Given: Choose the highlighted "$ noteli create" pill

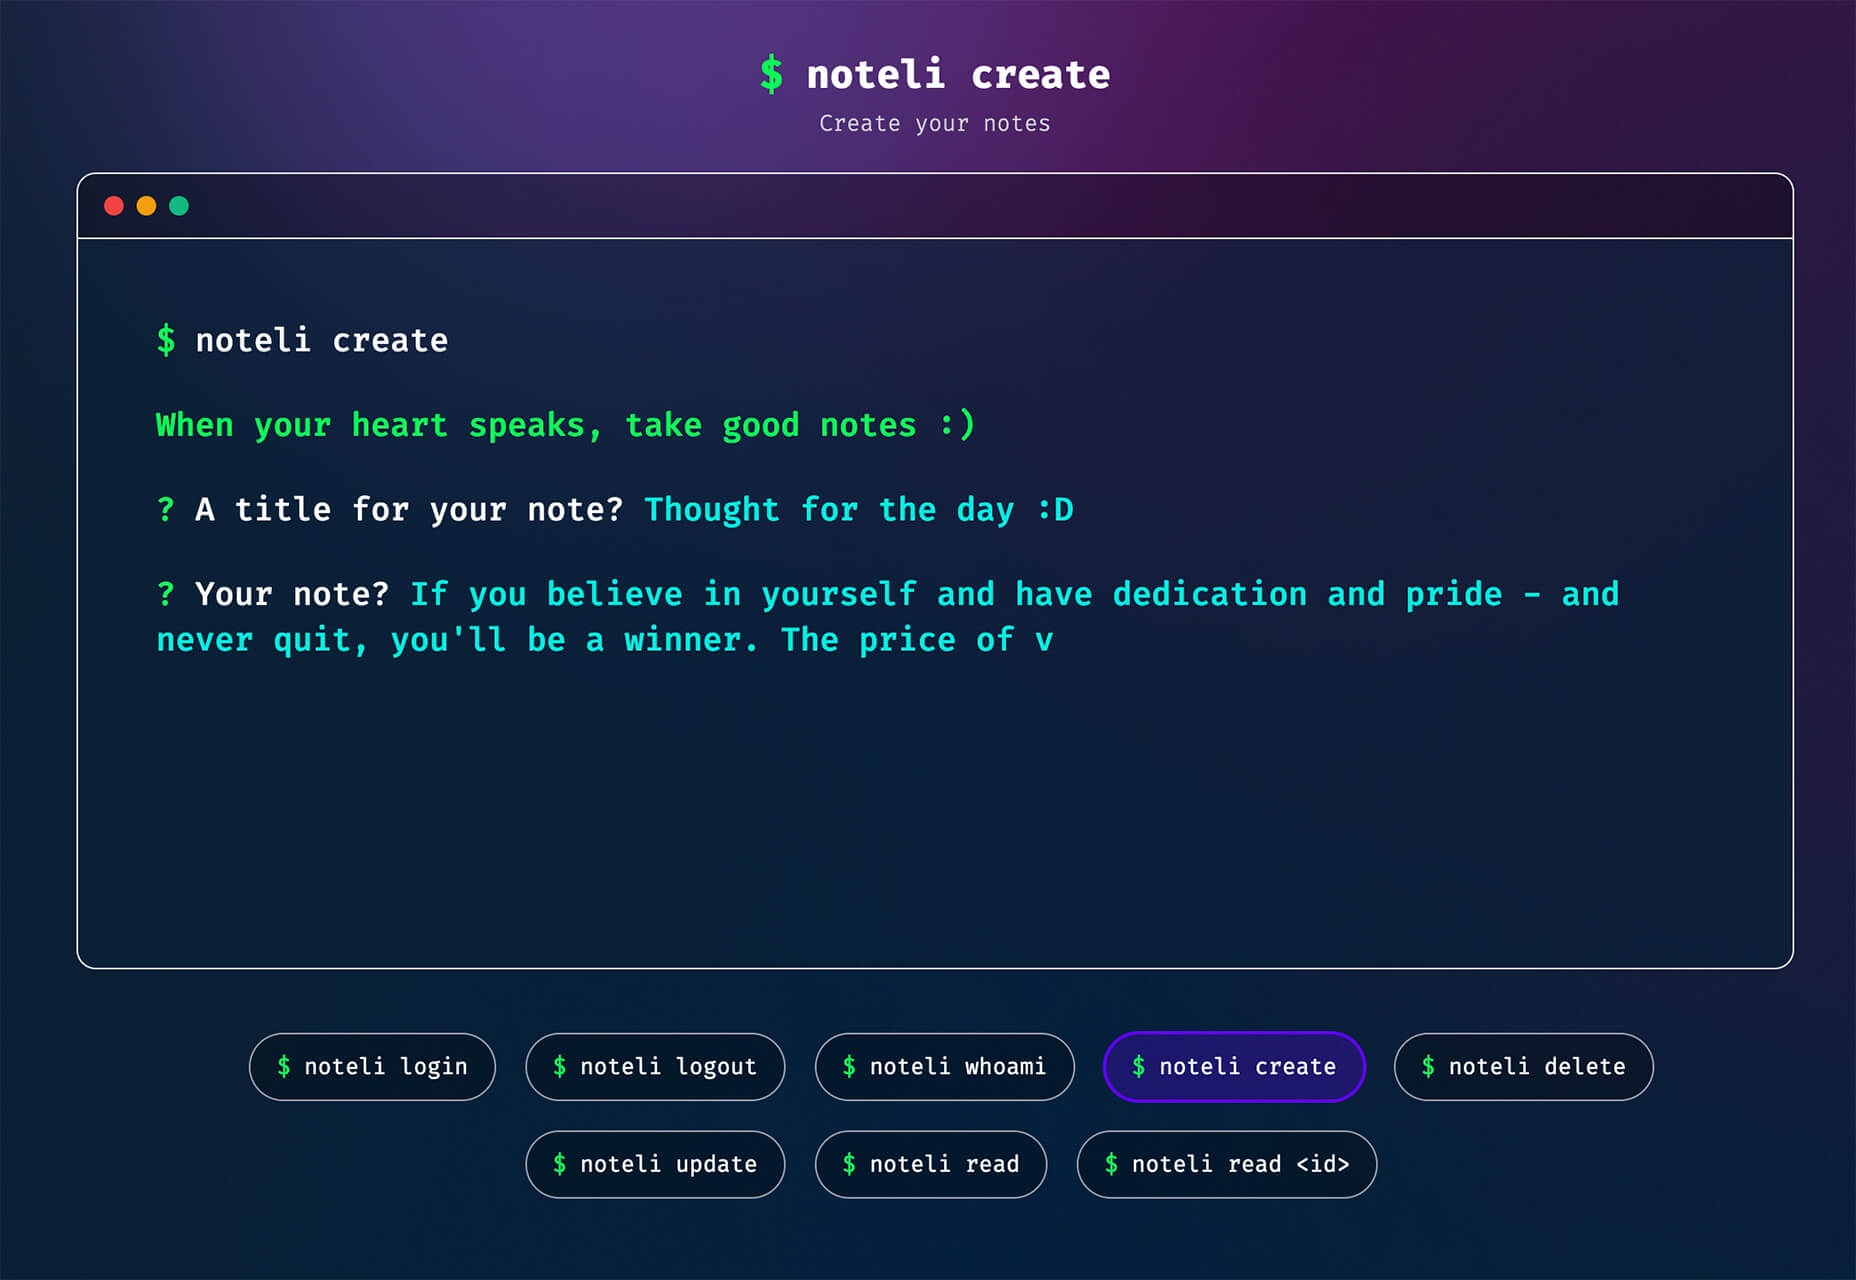Looking at the screenshot, I should click(1234, 1067).
